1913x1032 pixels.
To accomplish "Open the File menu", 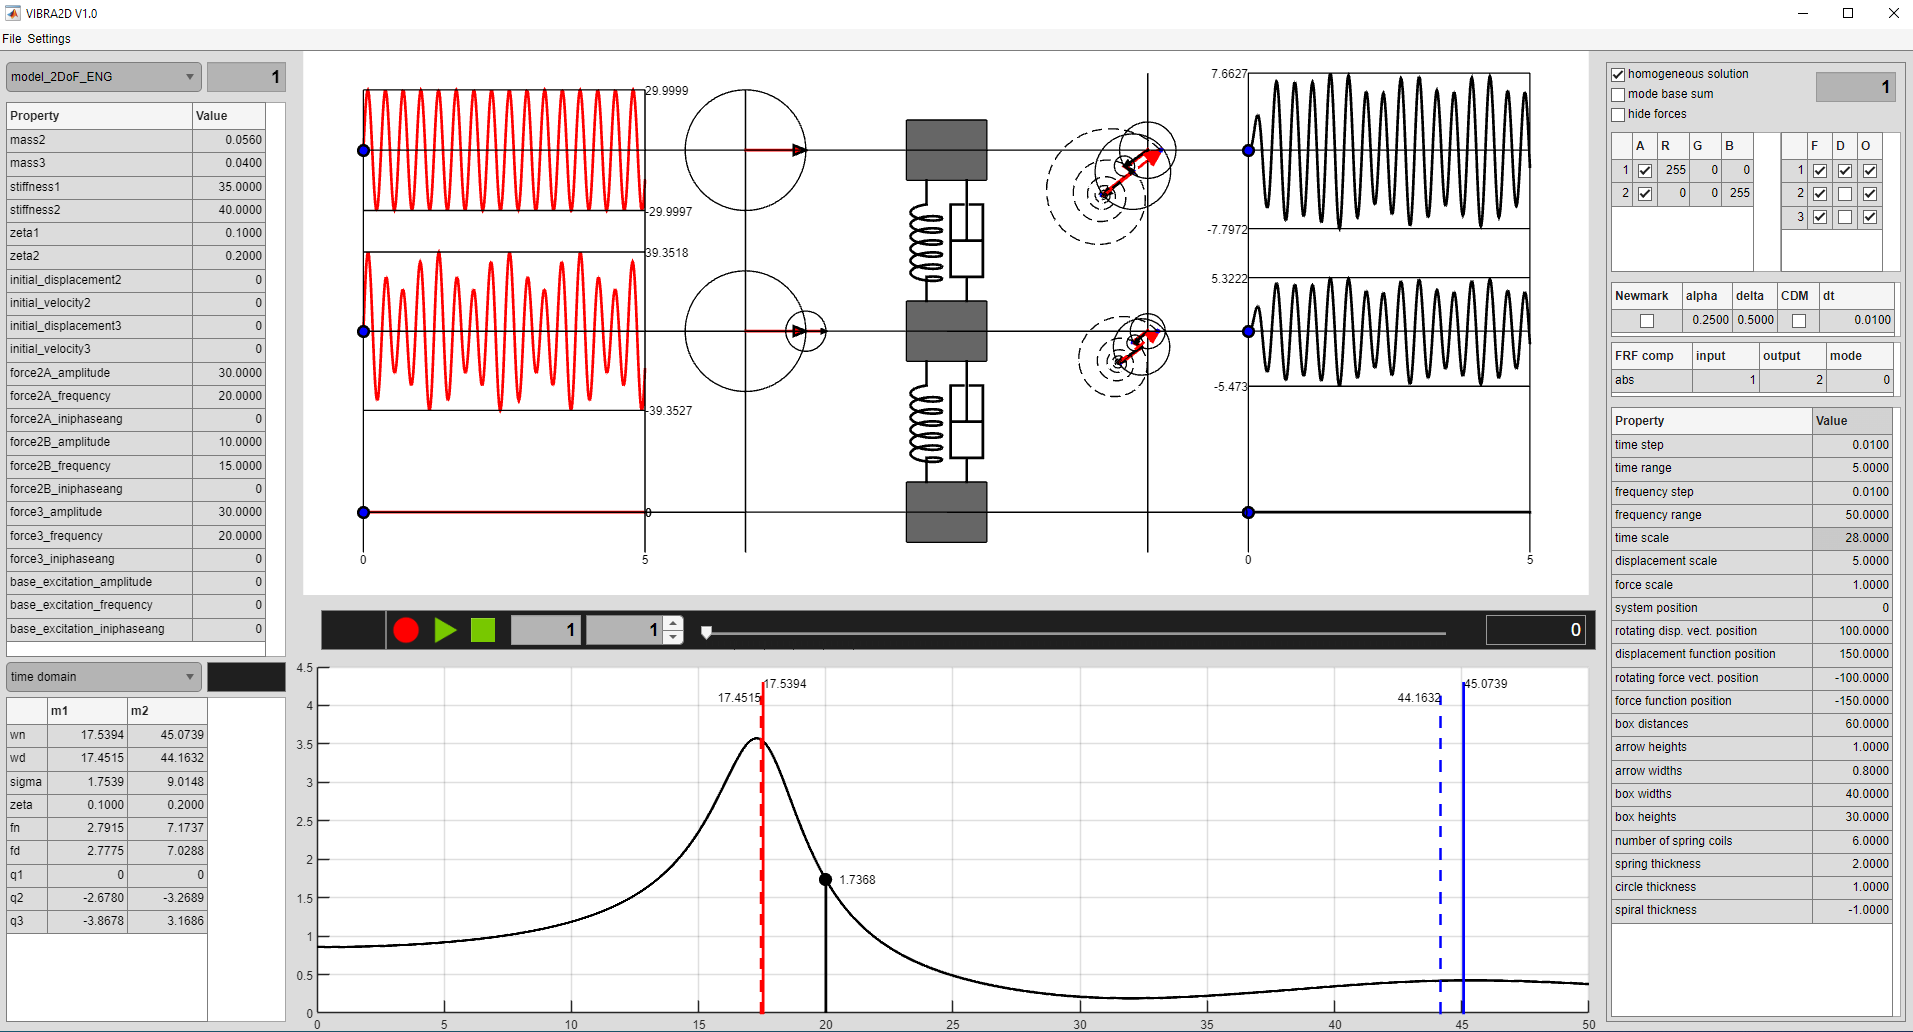I will pos(12,39).
